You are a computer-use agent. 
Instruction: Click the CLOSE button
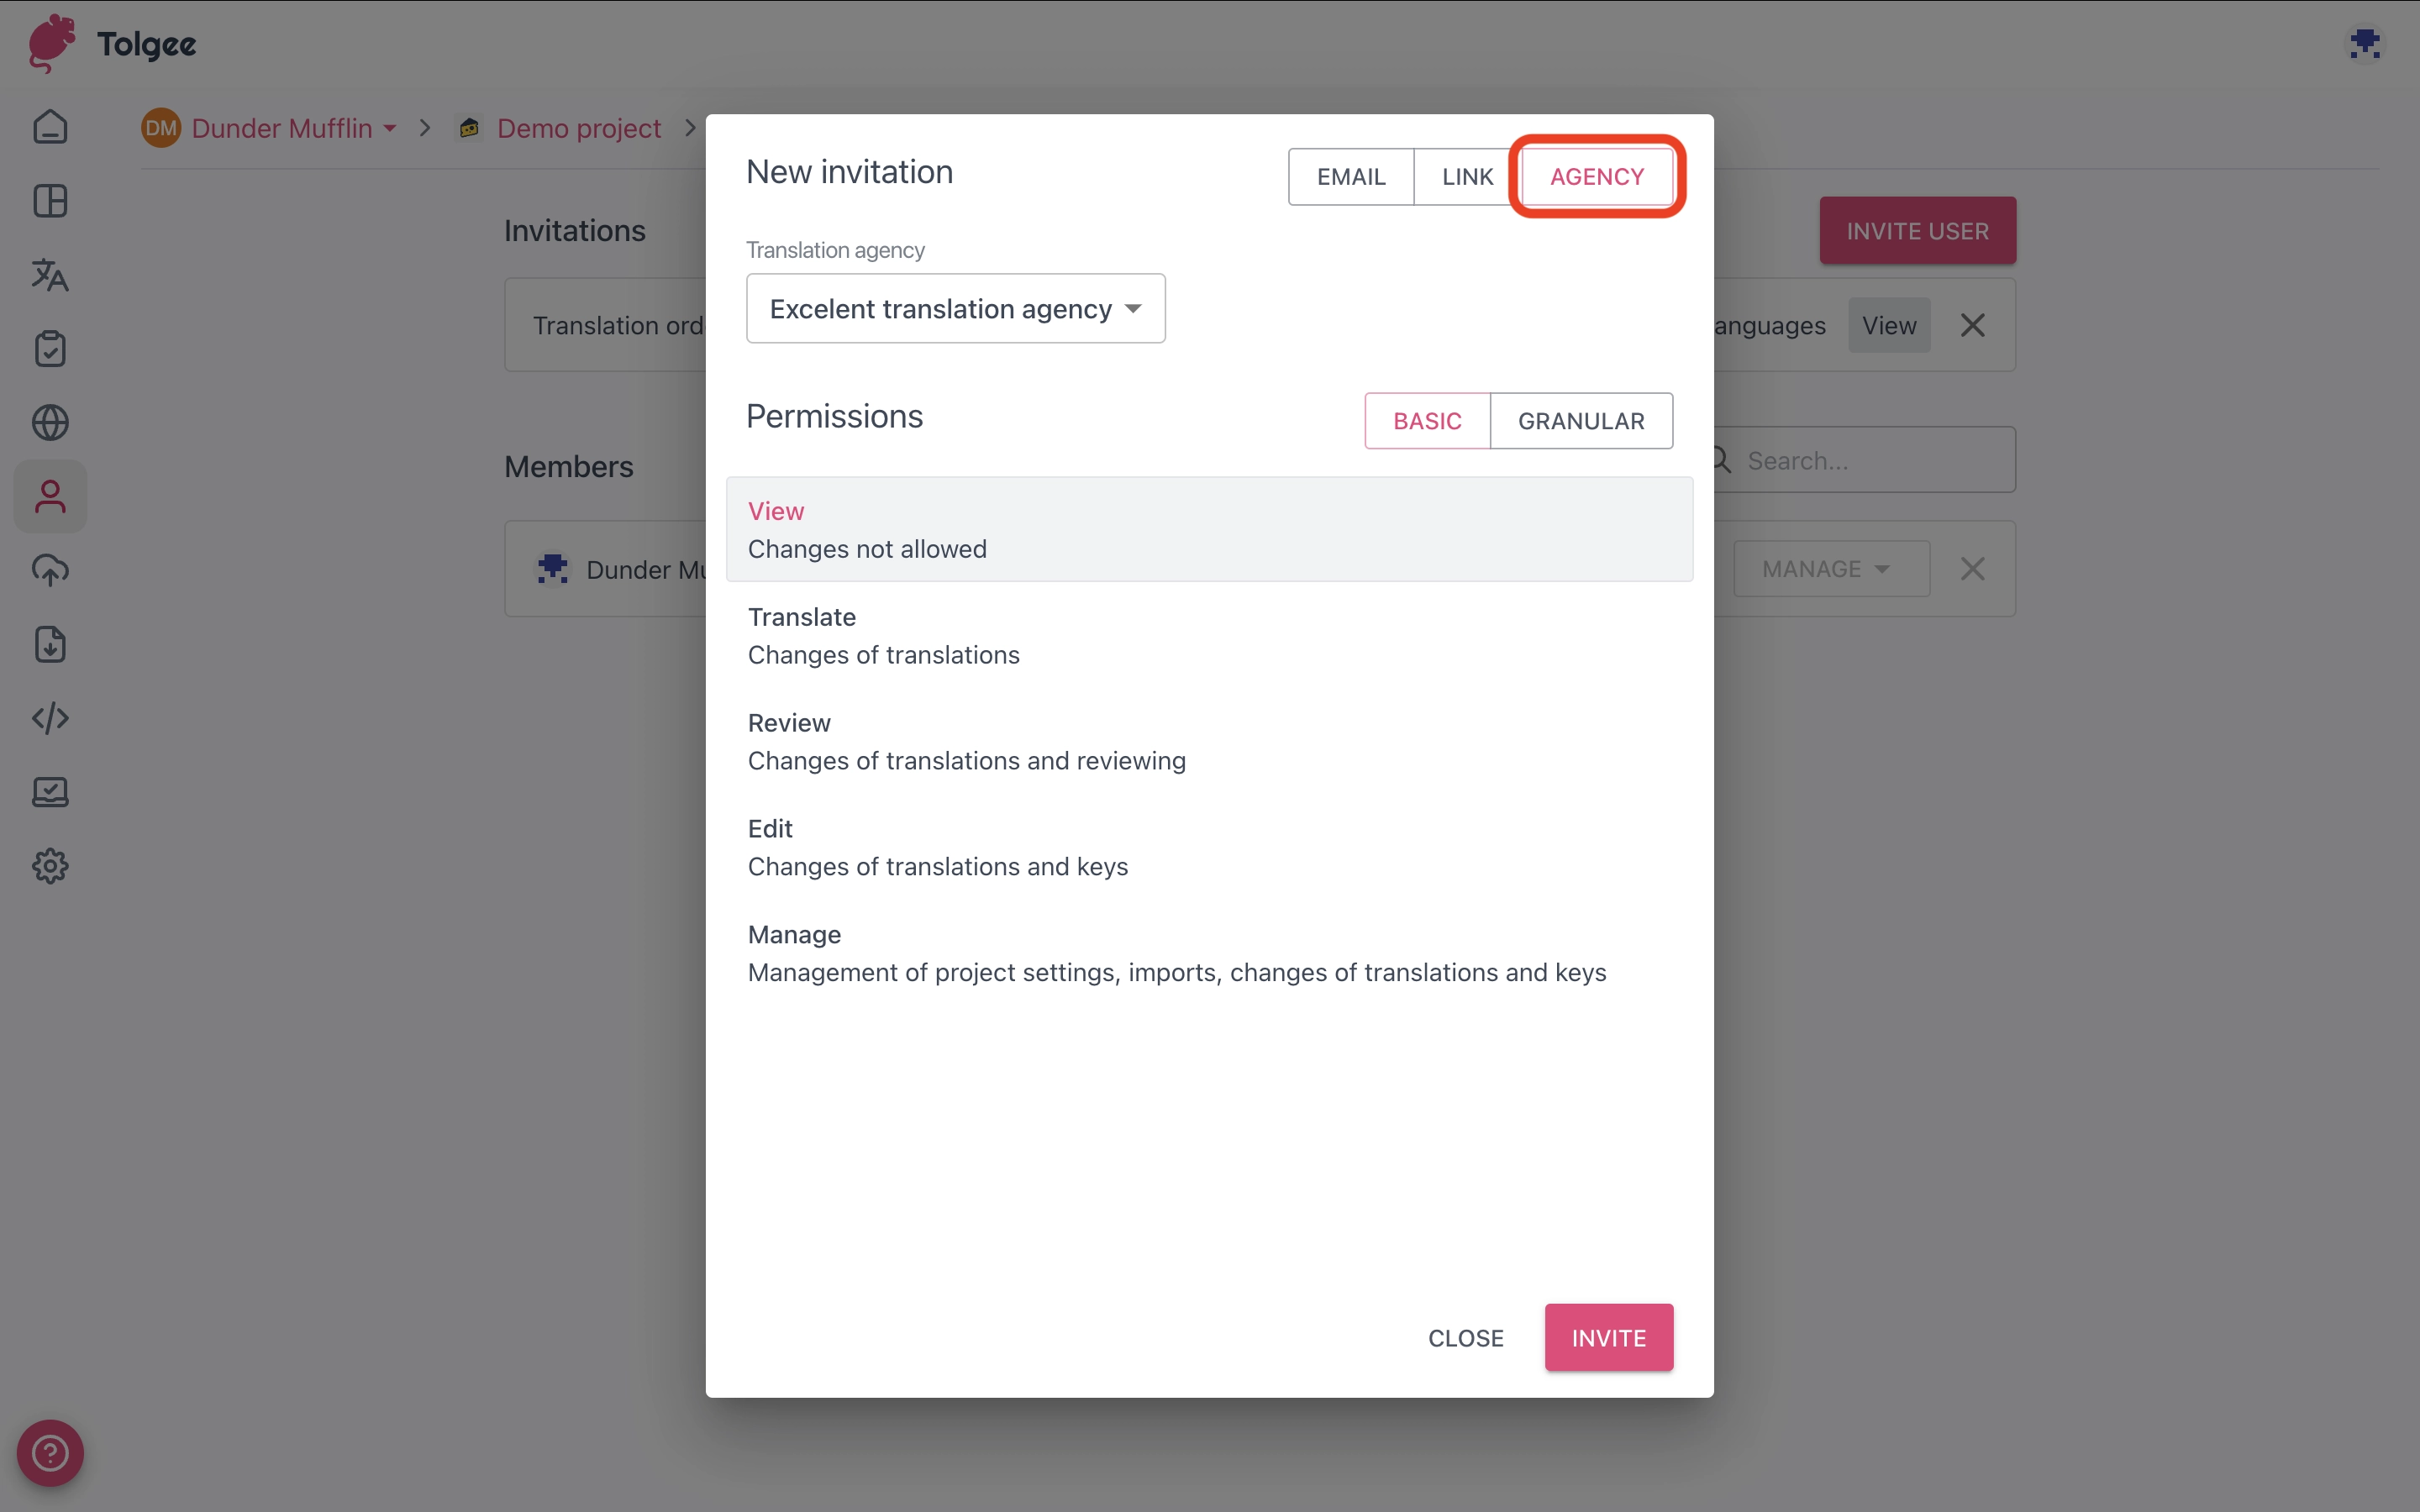pyautogui.click(x=1465, y=1338)
